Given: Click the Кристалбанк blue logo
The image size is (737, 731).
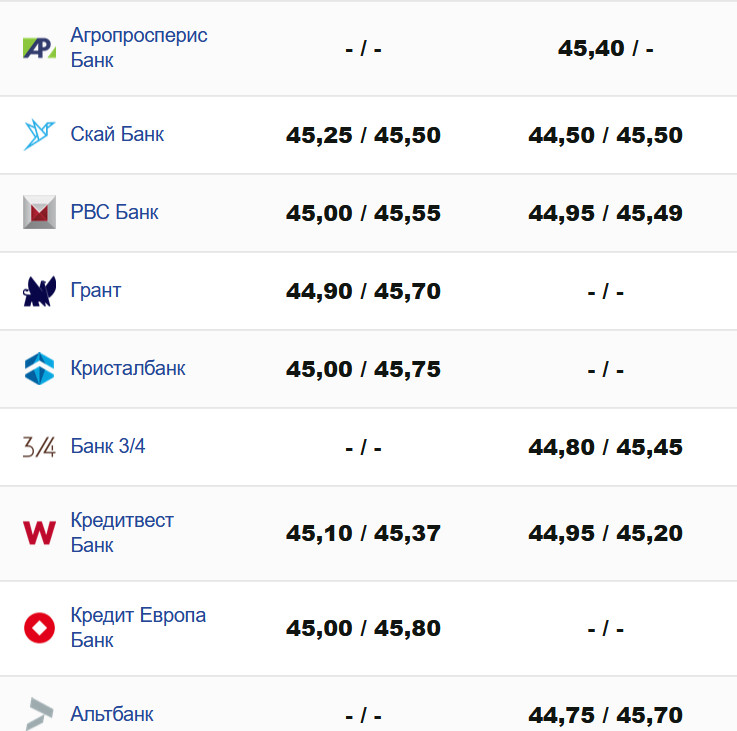Looking at the screenshot, I should pos(39,369).
